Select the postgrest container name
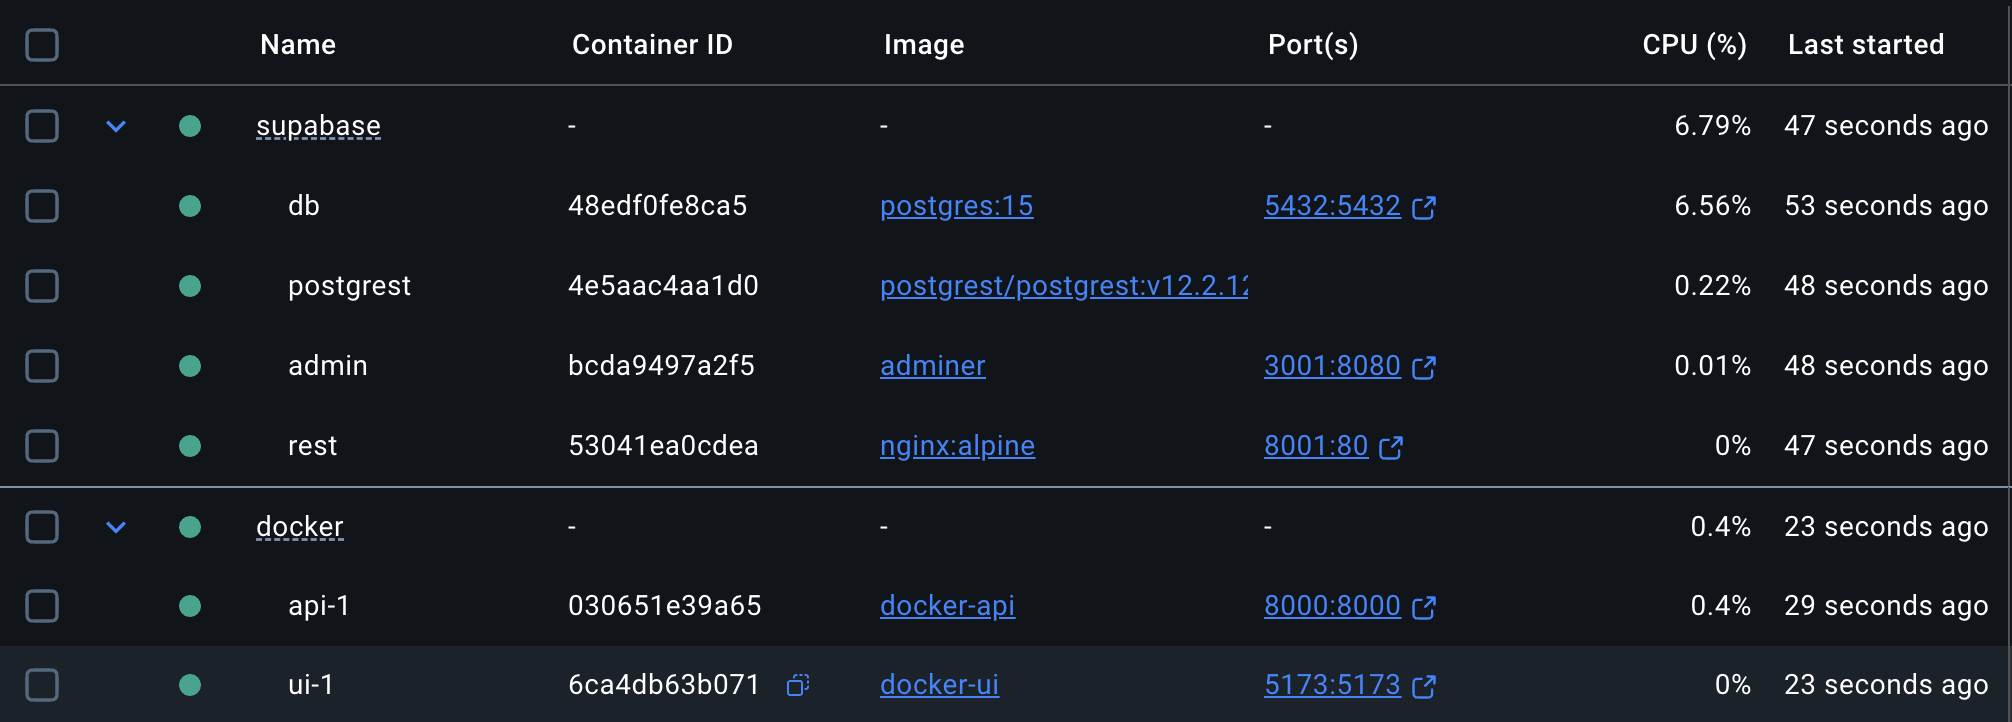Screen dimensions: 2012x722 tap(350, 286)
